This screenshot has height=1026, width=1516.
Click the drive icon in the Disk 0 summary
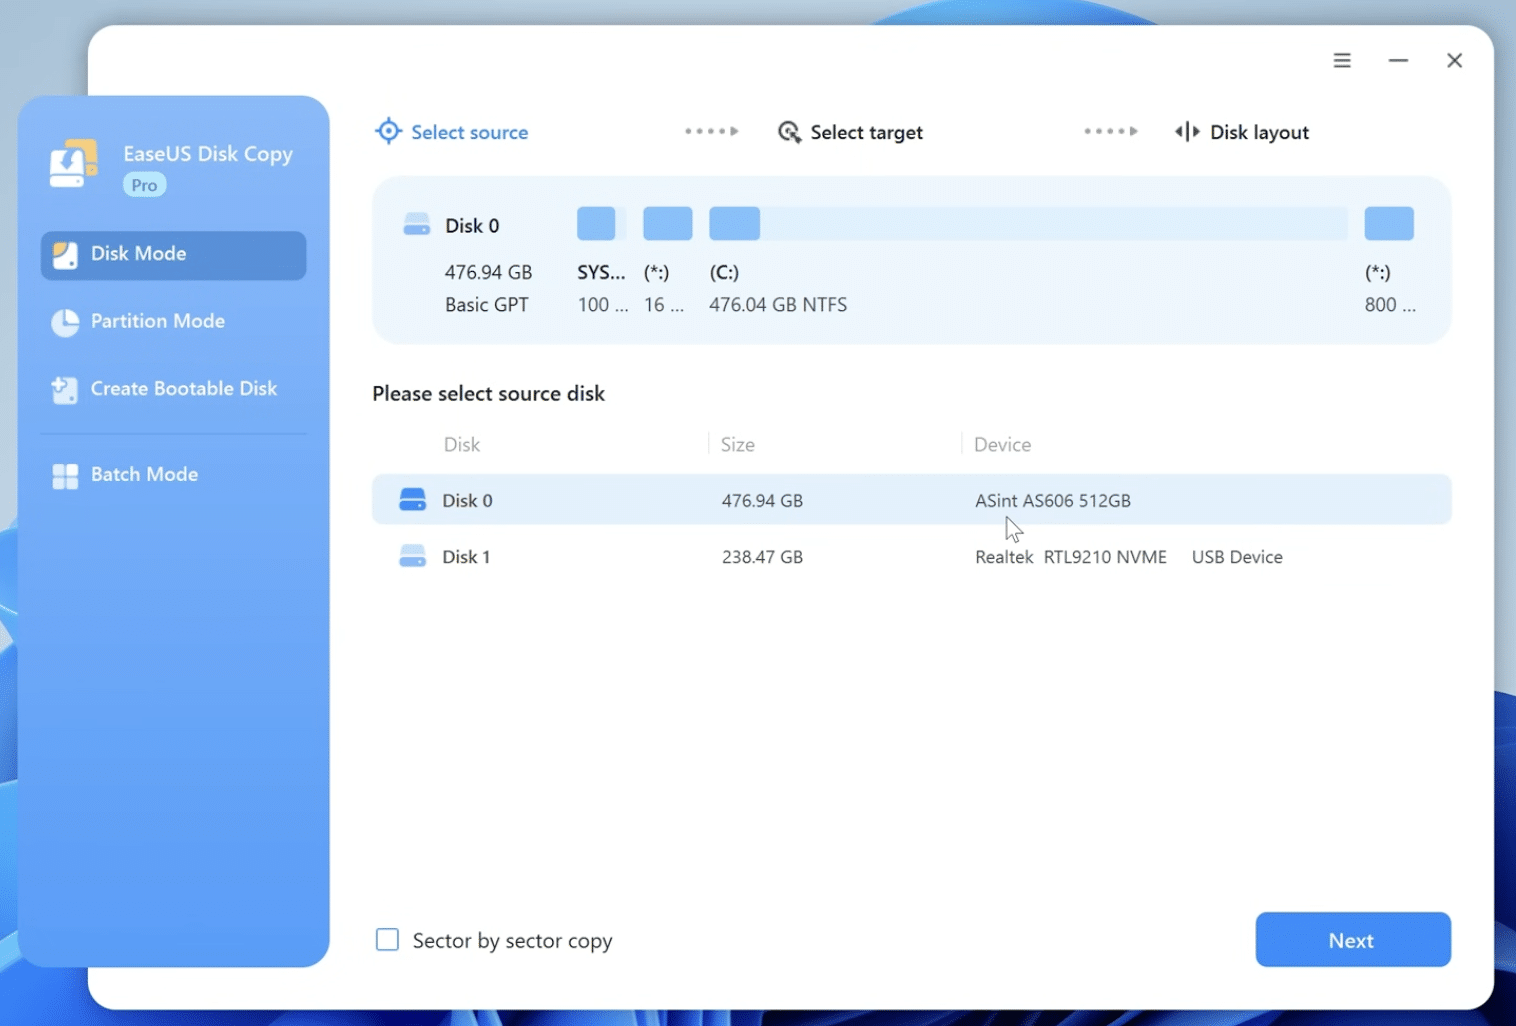[416, 224]
